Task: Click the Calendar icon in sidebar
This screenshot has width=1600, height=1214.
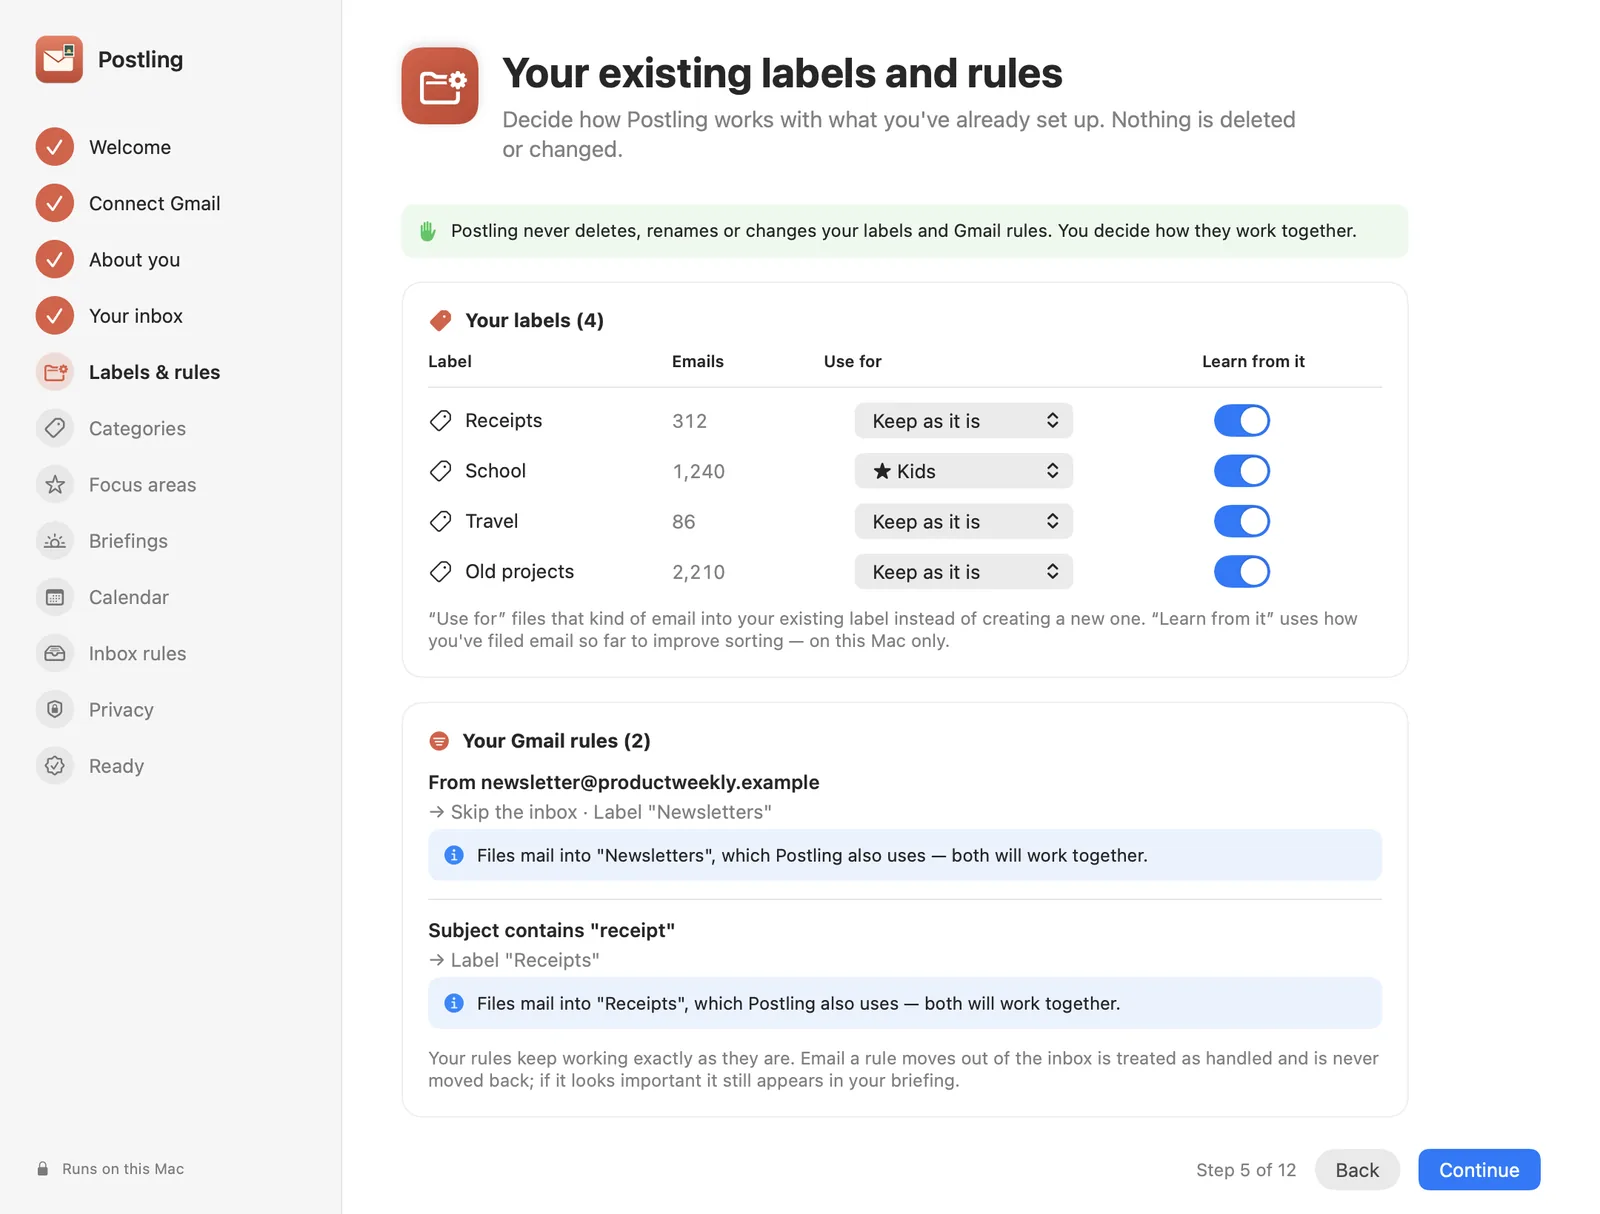Action: 55,597
